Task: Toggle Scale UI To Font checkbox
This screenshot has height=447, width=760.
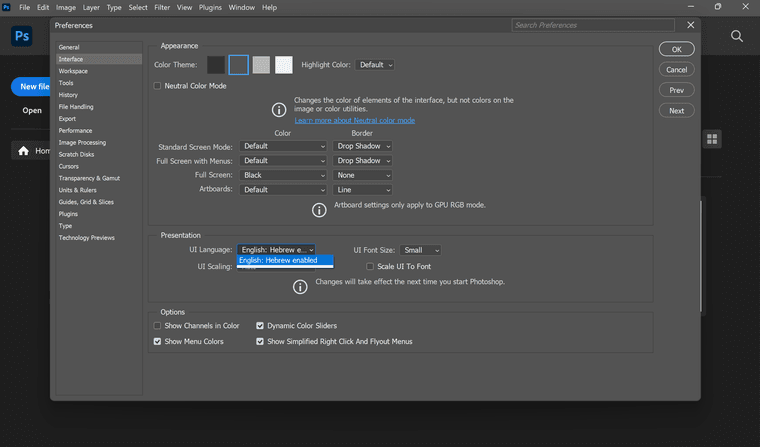Action: pyautogui.click(x=370, y=266)
